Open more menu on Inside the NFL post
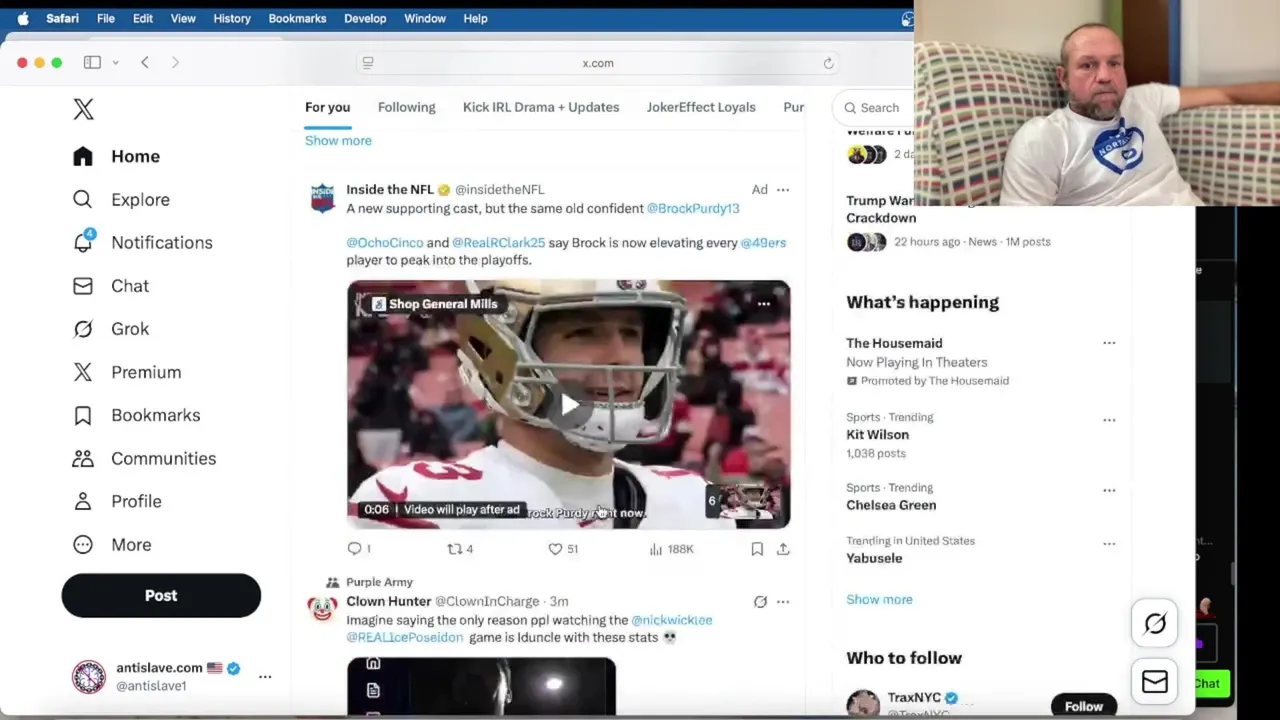 [783, 189]
